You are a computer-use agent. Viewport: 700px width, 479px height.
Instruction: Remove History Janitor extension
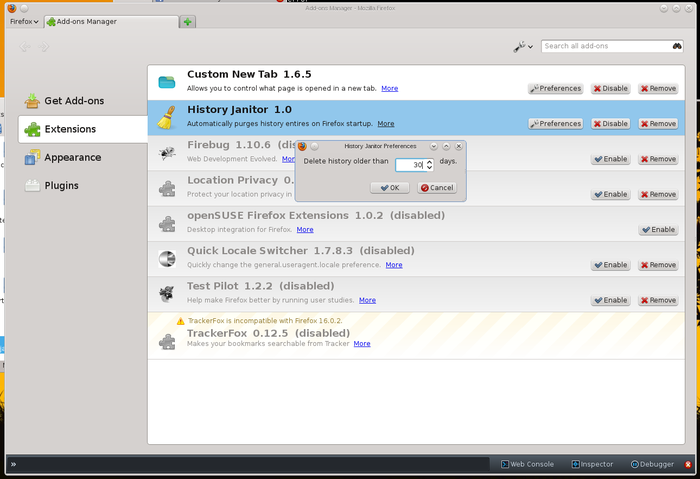pos(658,124)
